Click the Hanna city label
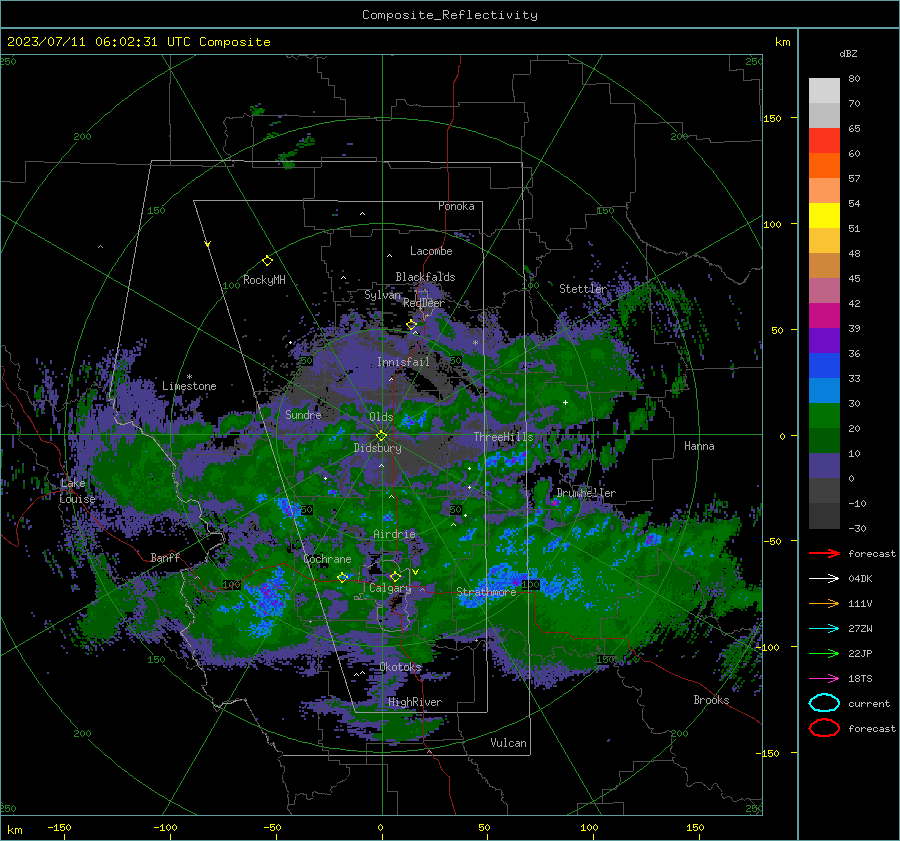The height and width of the screenshot is (841, 900). [x=699, y=446]
